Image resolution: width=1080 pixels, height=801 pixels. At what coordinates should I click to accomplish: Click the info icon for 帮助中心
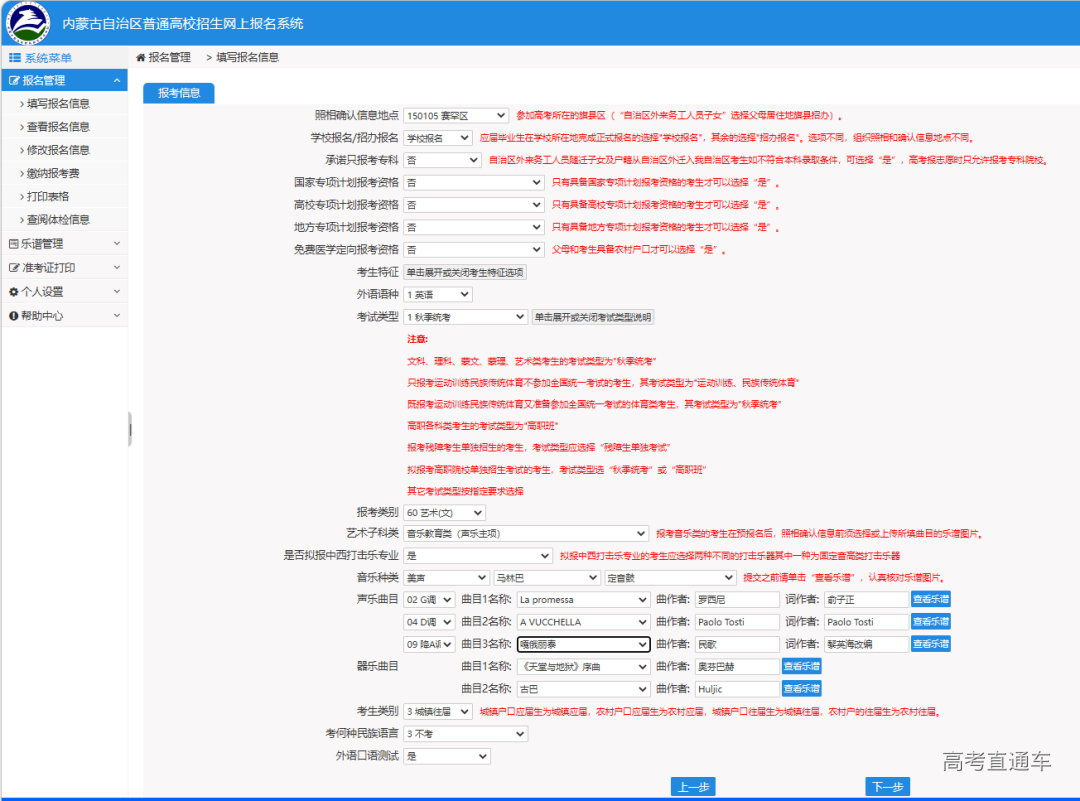point(14,316)
